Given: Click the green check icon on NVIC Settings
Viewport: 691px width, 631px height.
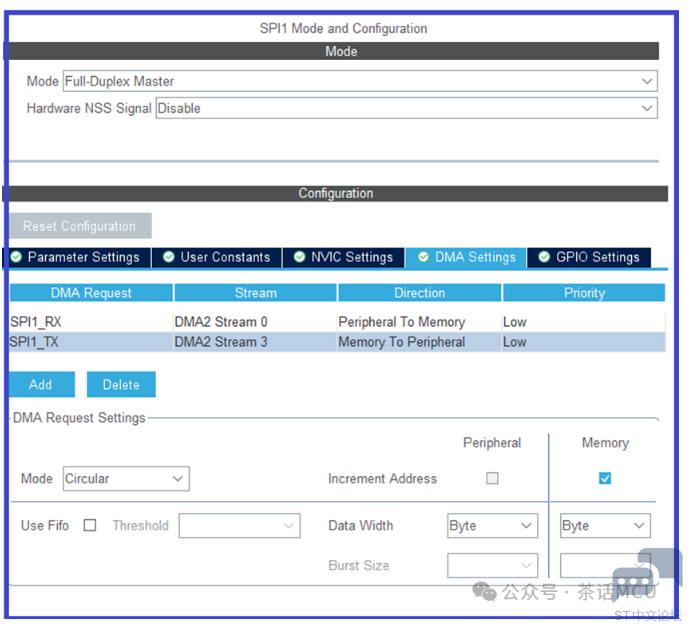Looking at the screenshot, I should click(298, 257).
